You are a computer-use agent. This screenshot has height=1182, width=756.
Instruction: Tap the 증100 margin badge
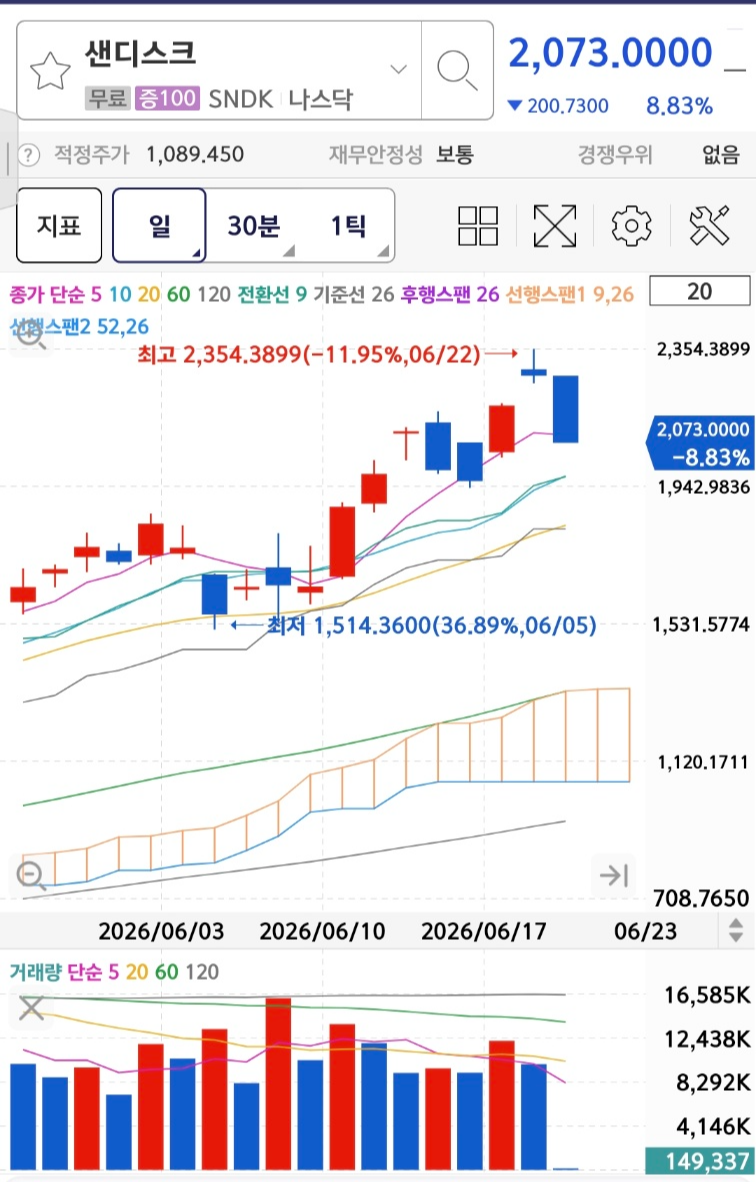tap(167, 98)
